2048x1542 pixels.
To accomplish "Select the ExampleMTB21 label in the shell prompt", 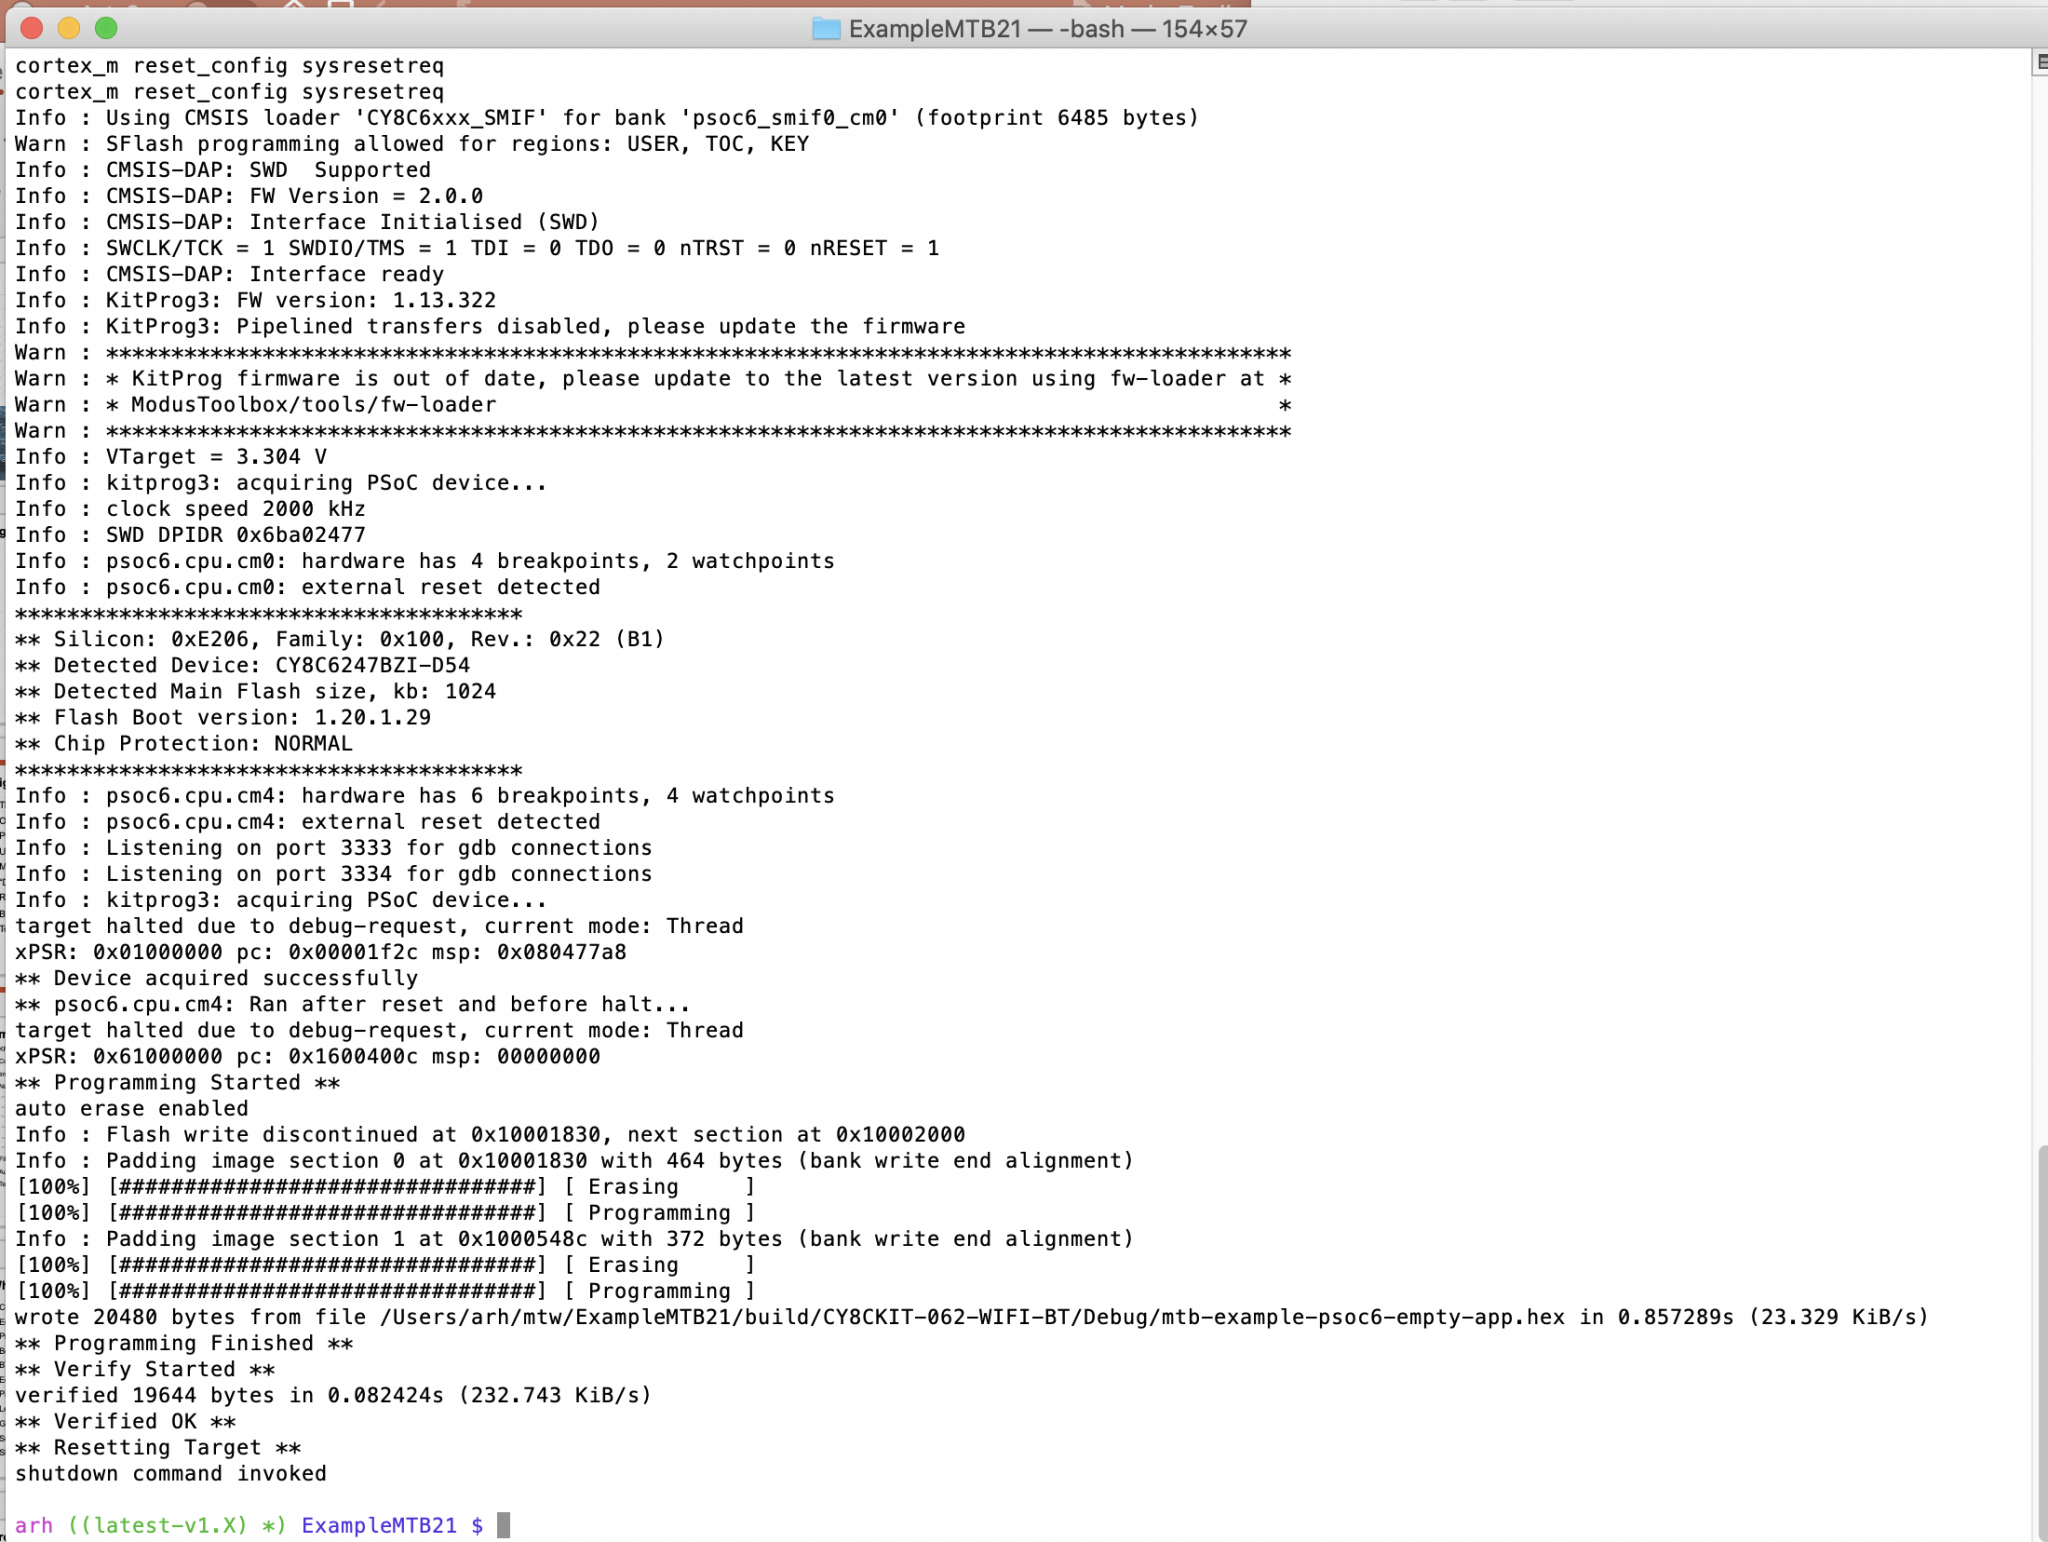I will tap(380, 1525).
